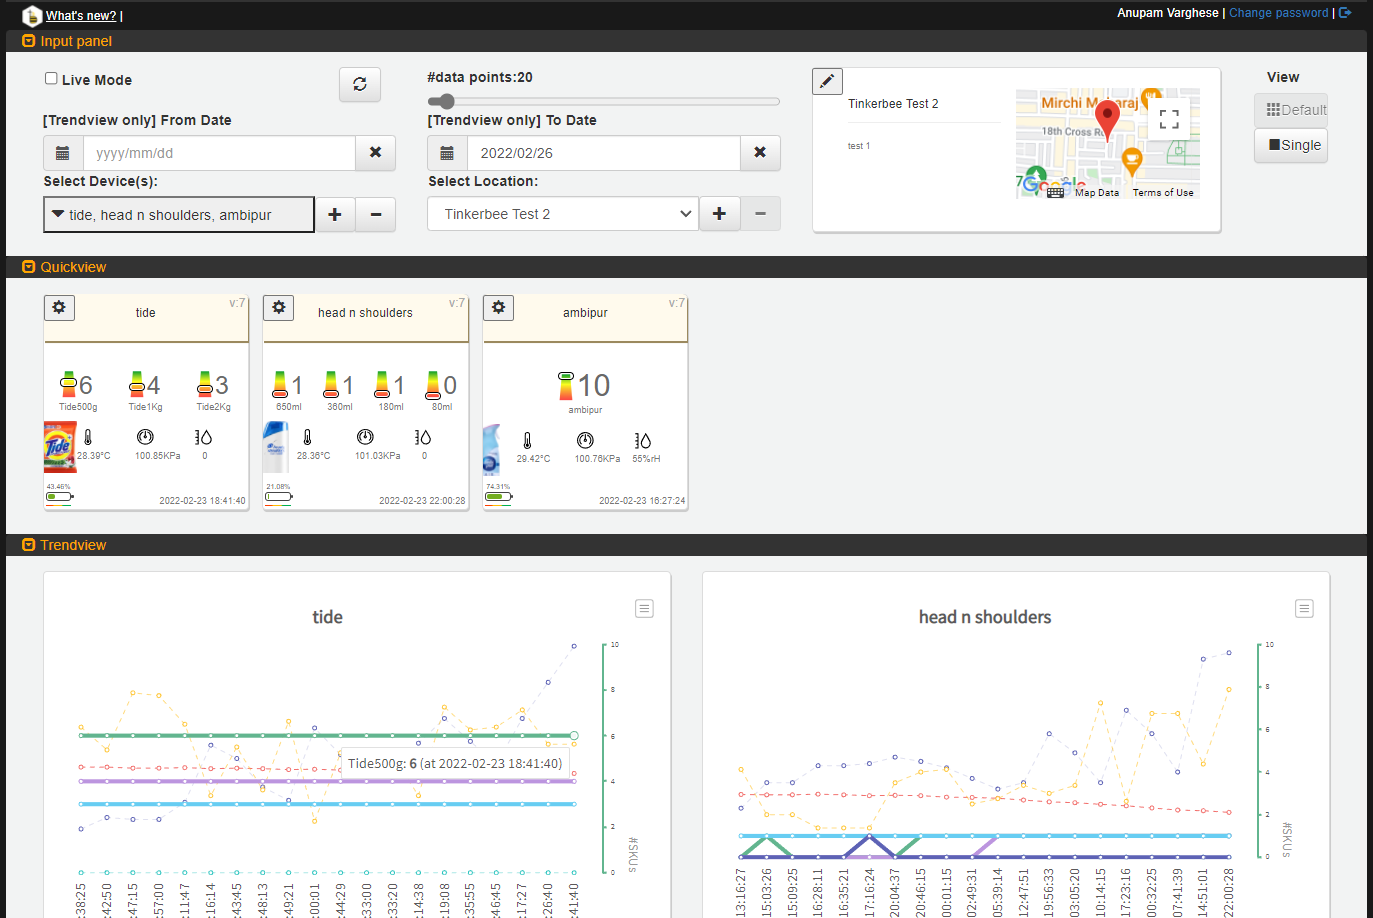Switch to Single view
The image size is (1373, 918).
tap(1291, 145)
